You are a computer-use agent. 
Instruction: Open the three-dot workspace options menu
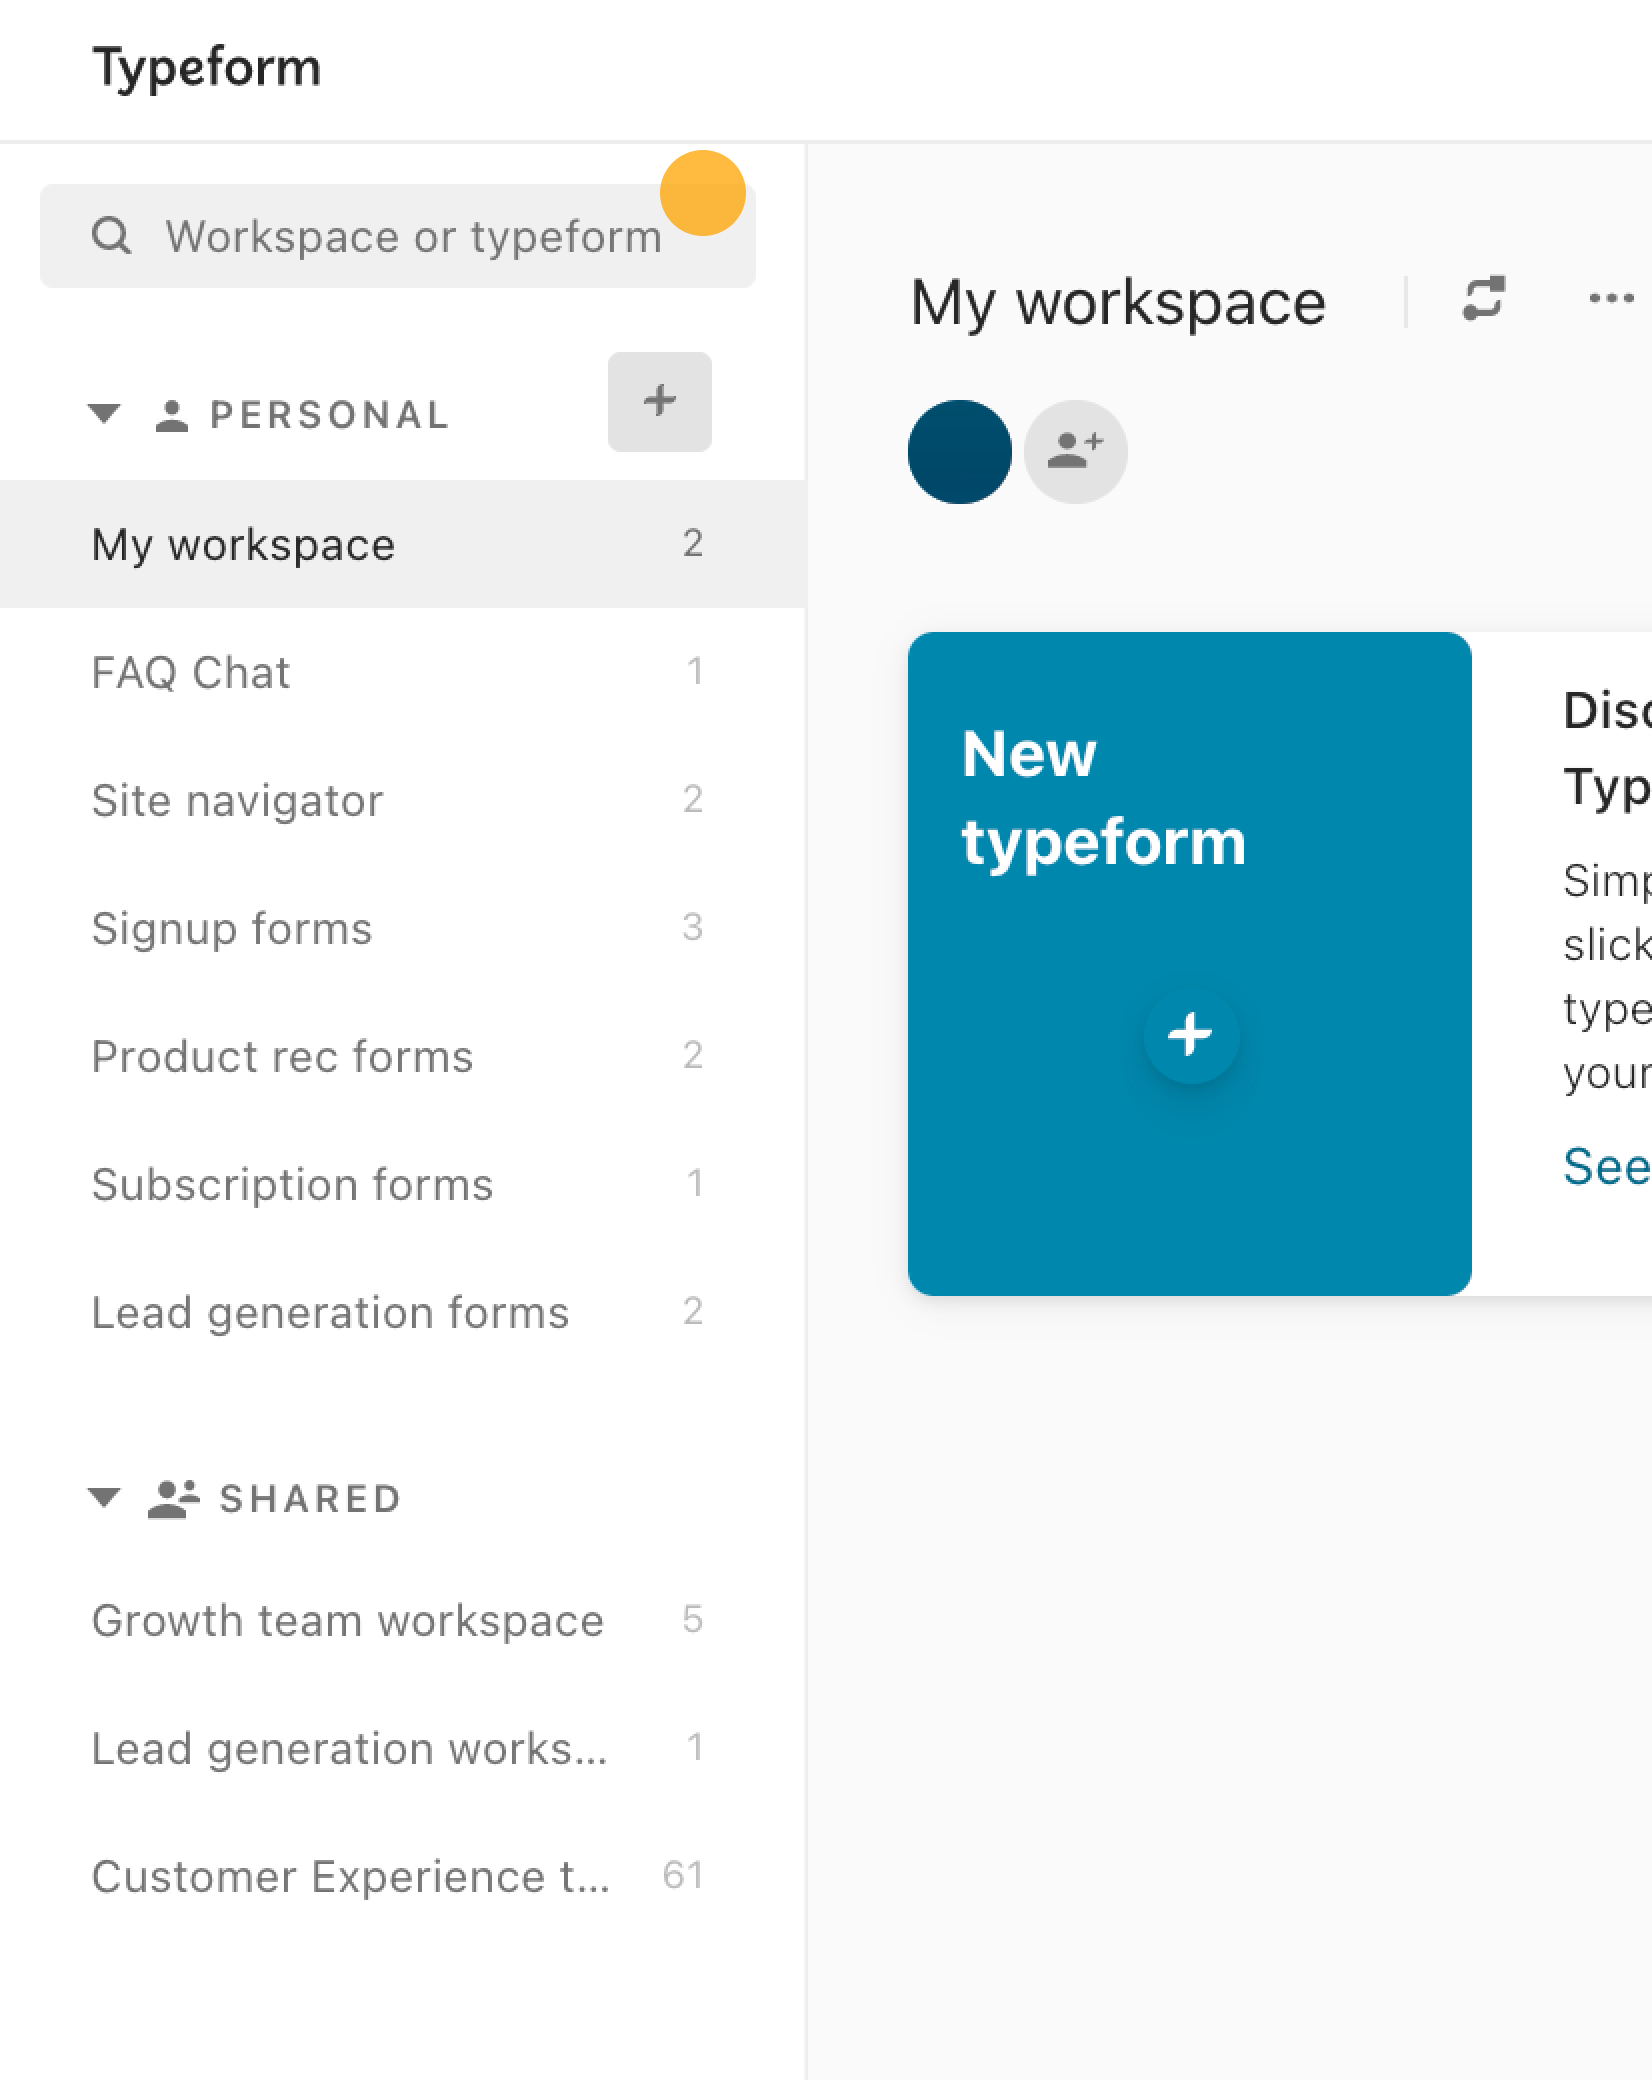click(x=1611, y=298)
